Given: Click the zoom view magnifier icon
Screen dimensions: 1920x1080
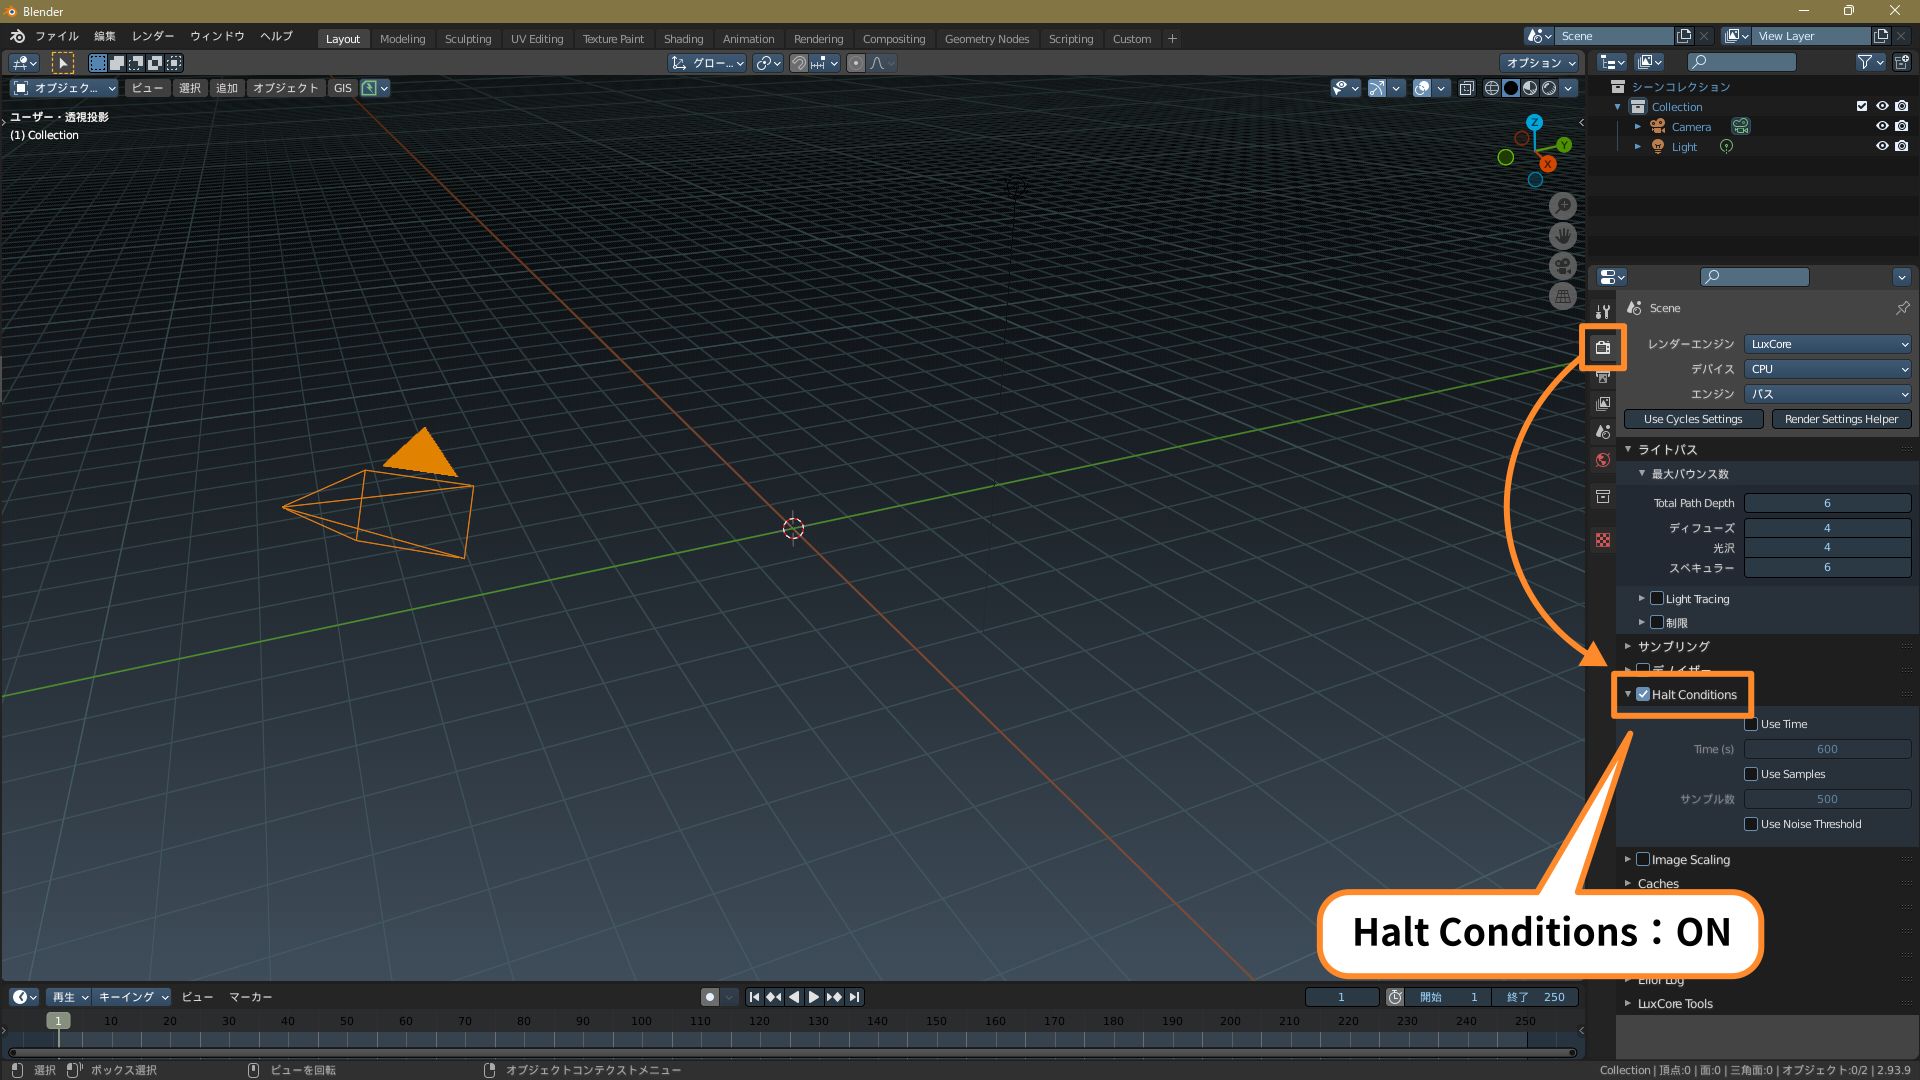Looking at the screenshot, I should (x=1563, y=206).
